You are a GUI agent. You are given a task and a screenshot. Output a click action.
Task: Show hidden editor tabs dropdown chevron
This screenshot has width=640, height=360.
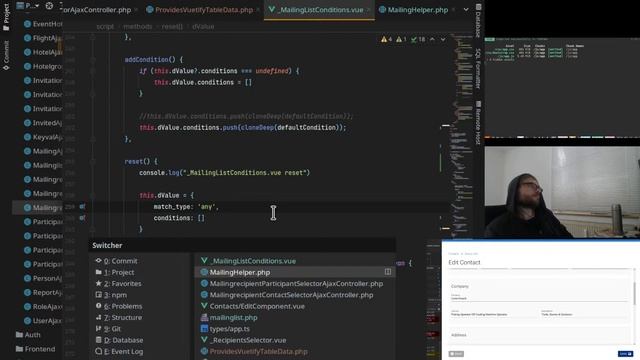[x=466, y=9]
